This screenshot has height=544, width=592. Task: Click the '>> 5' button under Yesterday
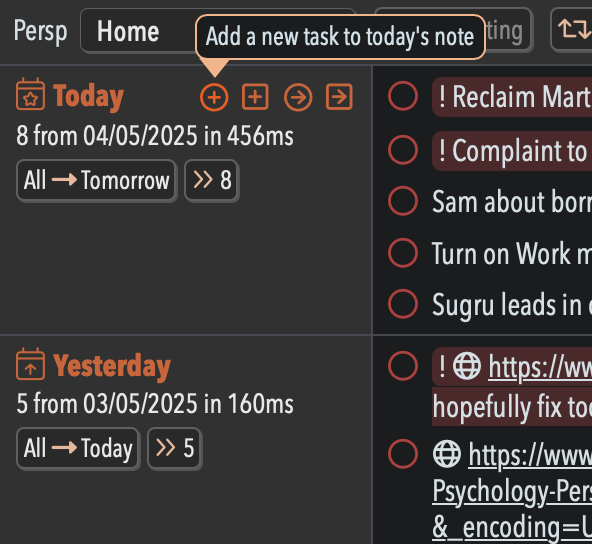click(175, 448)
